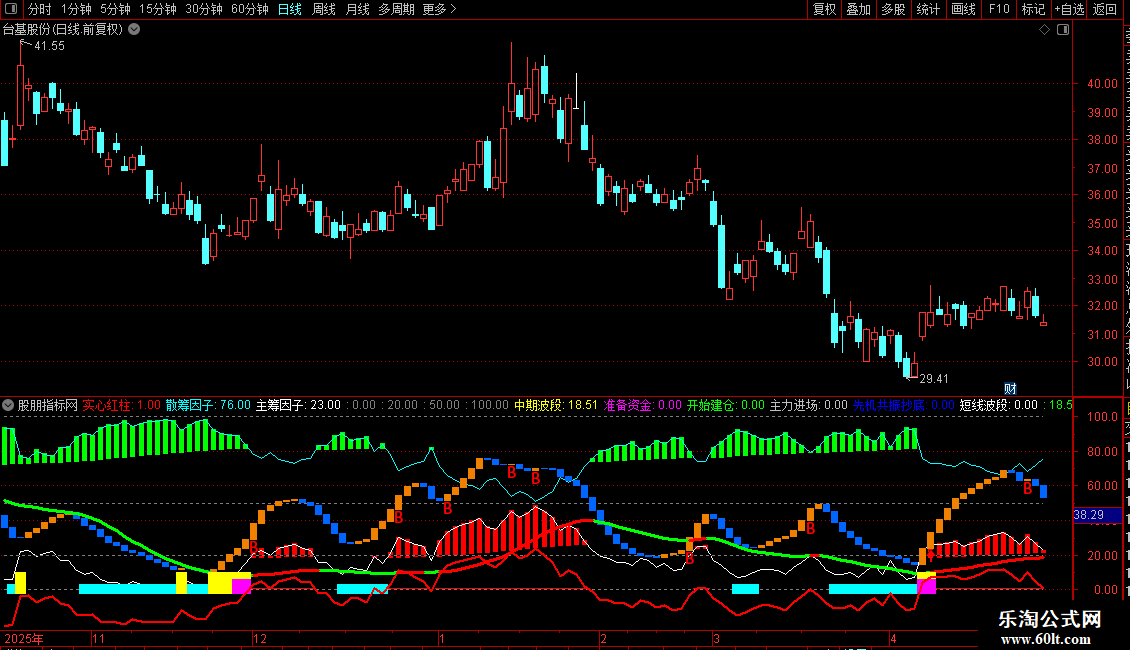The image size is (1130, 650).
Task: Click the 短线波段: 0.00 indicator label
Action: point(999,405)
